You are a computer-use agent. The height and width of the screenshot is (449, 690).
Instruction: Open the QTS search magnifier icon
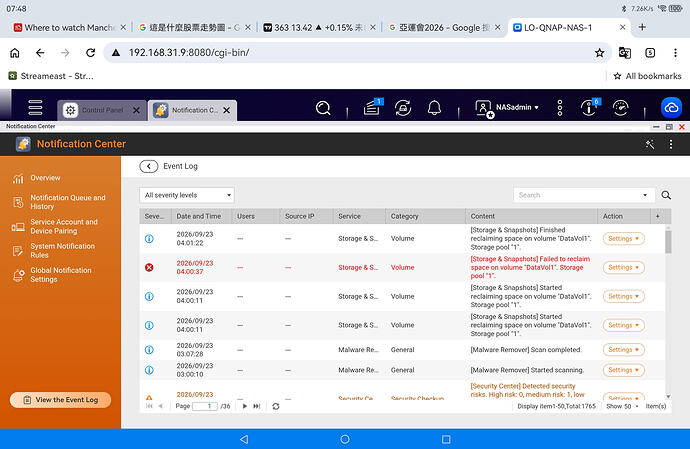coord(323,108)
